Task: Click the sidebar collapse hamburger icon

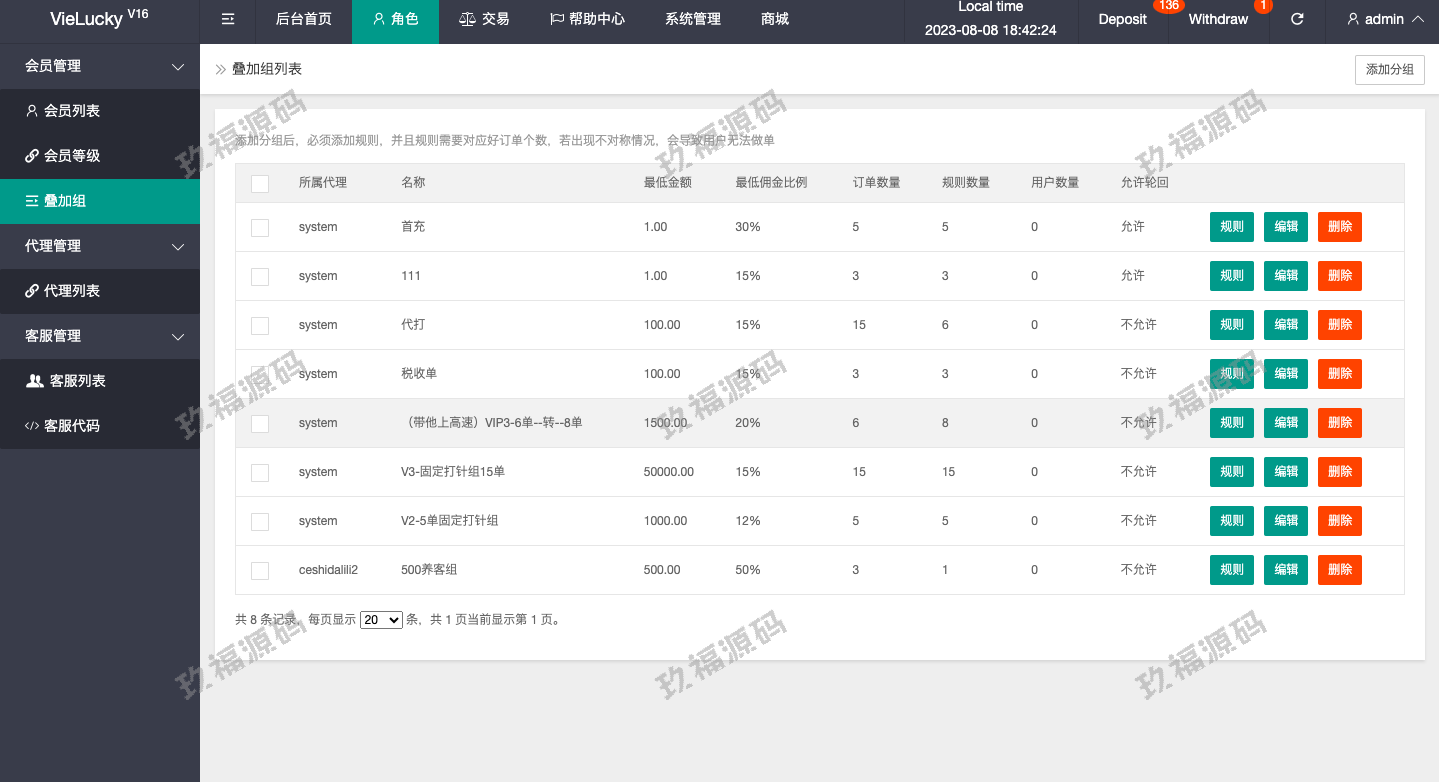Action: tap(228, 19)
